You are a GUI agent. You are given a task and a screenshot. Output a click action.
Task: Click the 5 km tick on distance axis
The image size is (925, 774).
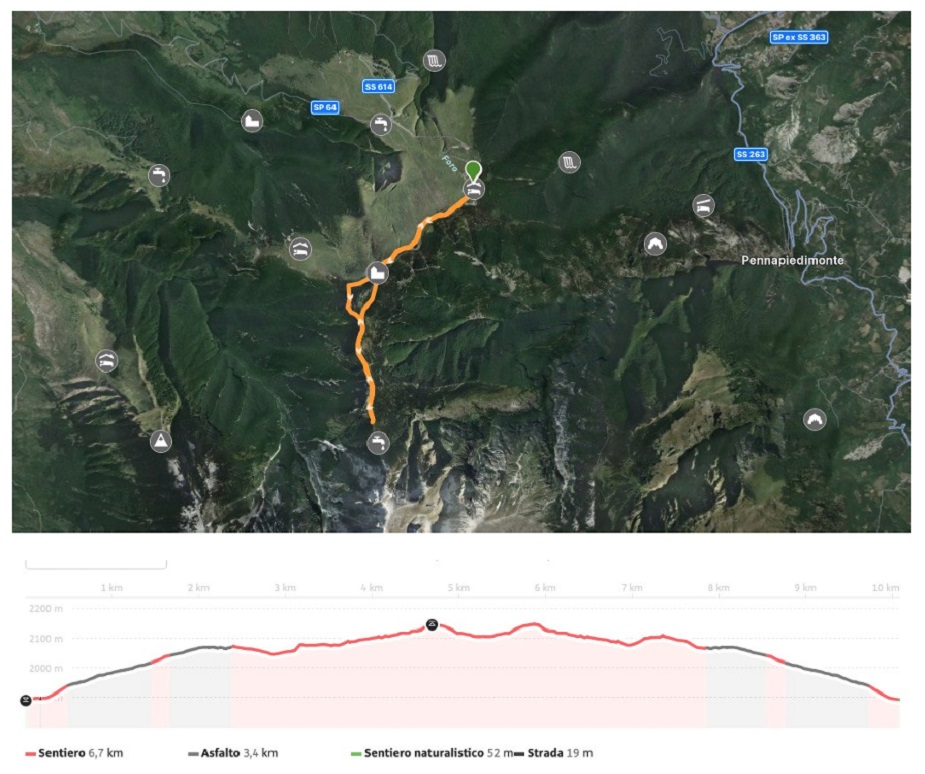click(458, 588)
